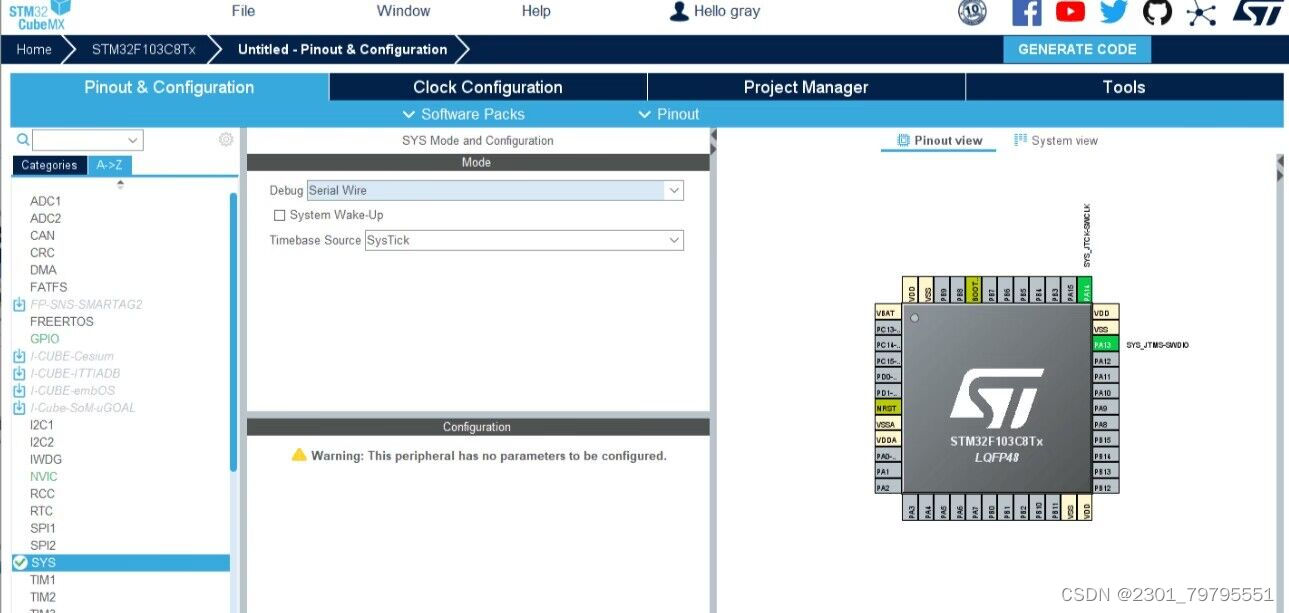Select the A->Z tab
Screen dimensions: 1289x613
pos(110,165)
